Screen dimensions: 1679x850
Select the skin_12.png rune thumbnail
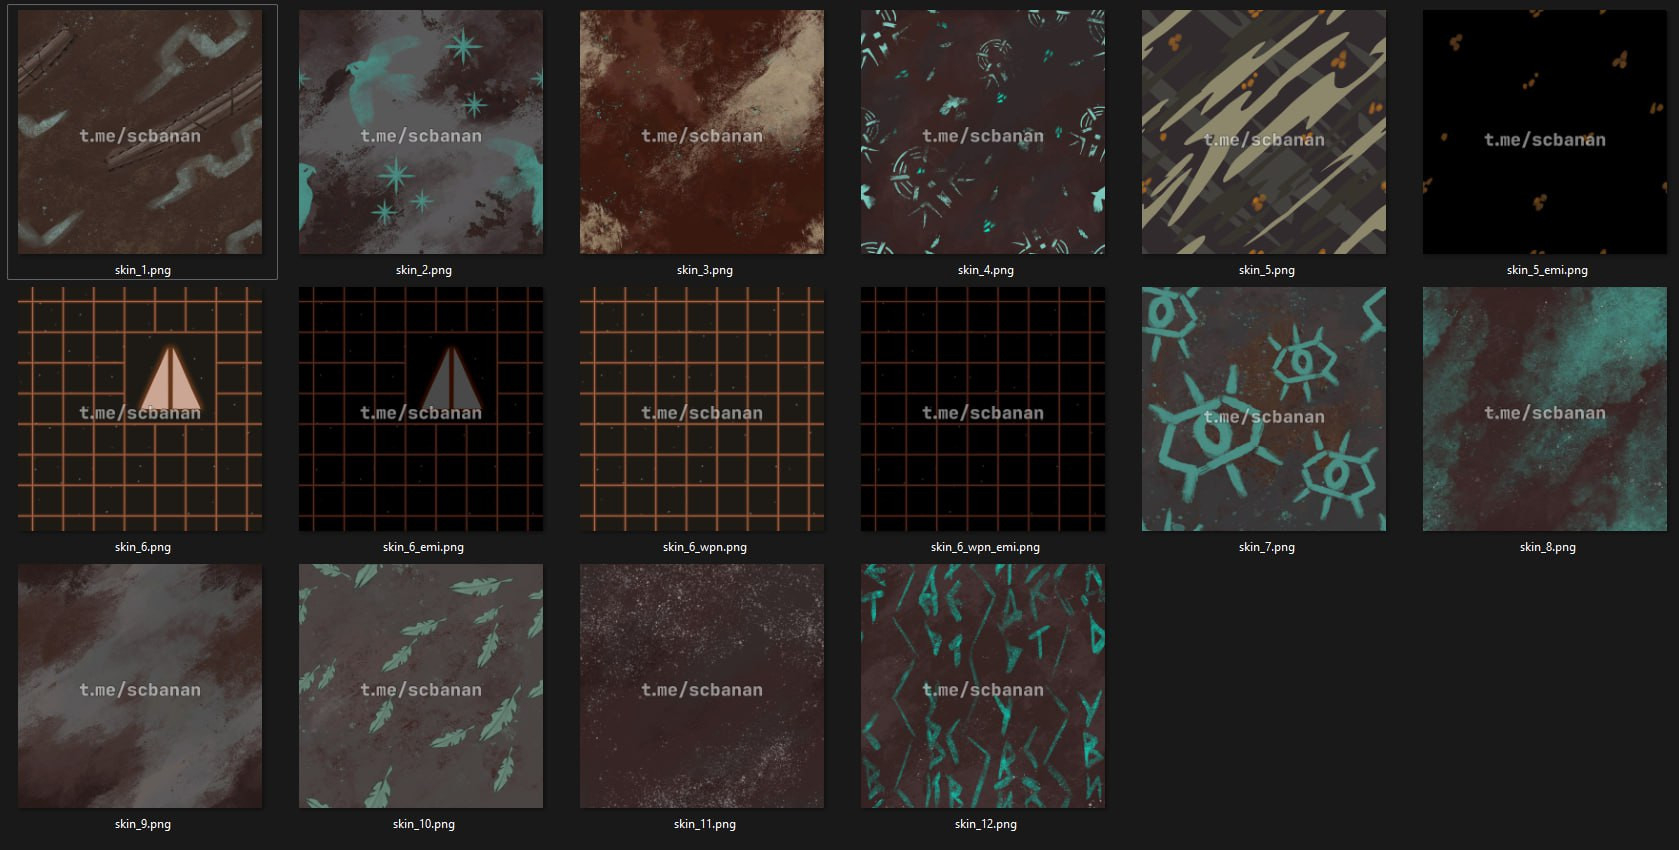983,686
